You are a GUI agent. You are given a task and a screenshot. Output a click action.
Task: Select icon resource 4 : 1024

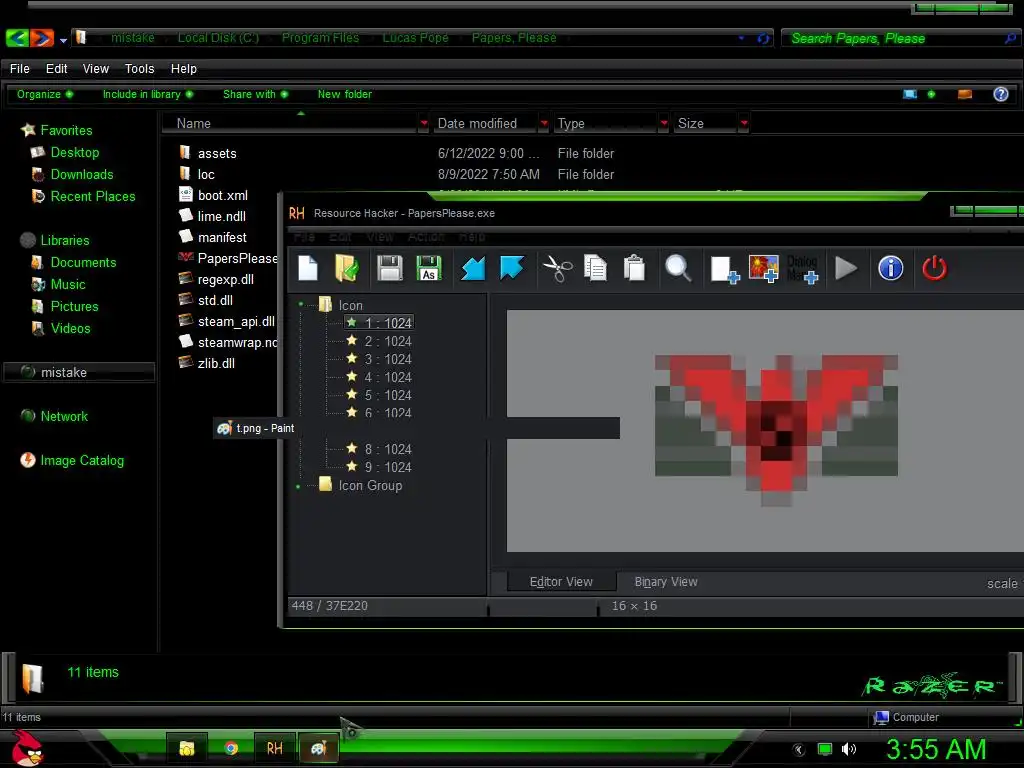(379, 377)
